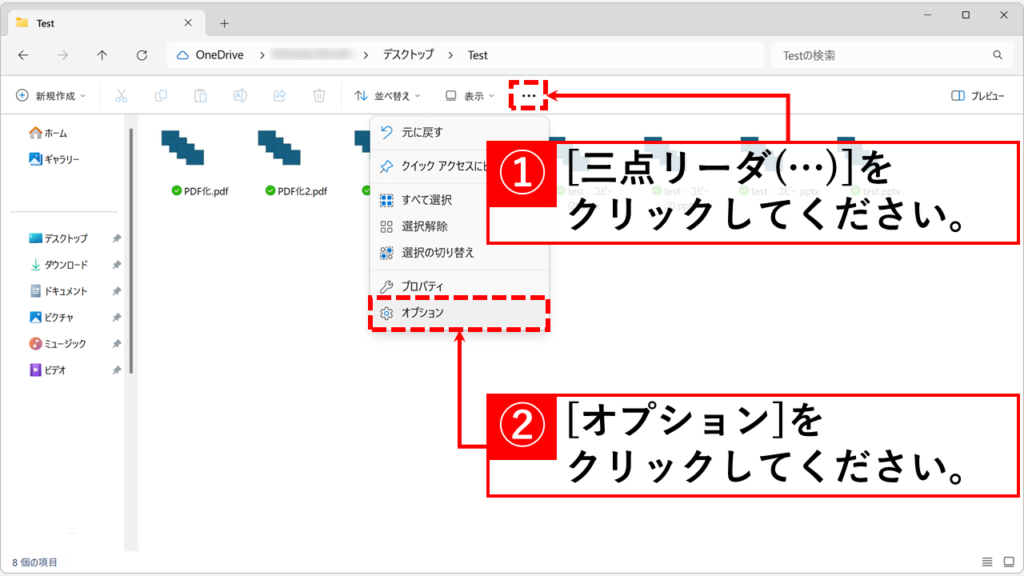1024x576 pixels.
Task: Open オプション from the menu
Action: [459, 313]
